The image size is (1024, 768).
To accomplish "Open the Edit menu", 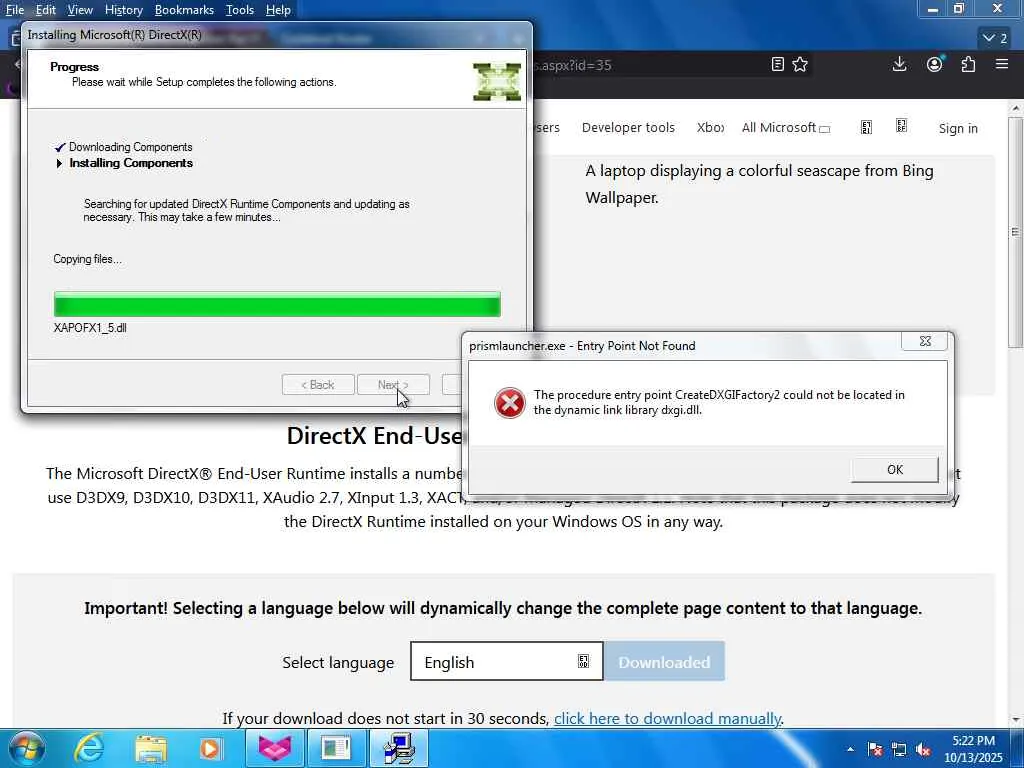I will point(45,10).
